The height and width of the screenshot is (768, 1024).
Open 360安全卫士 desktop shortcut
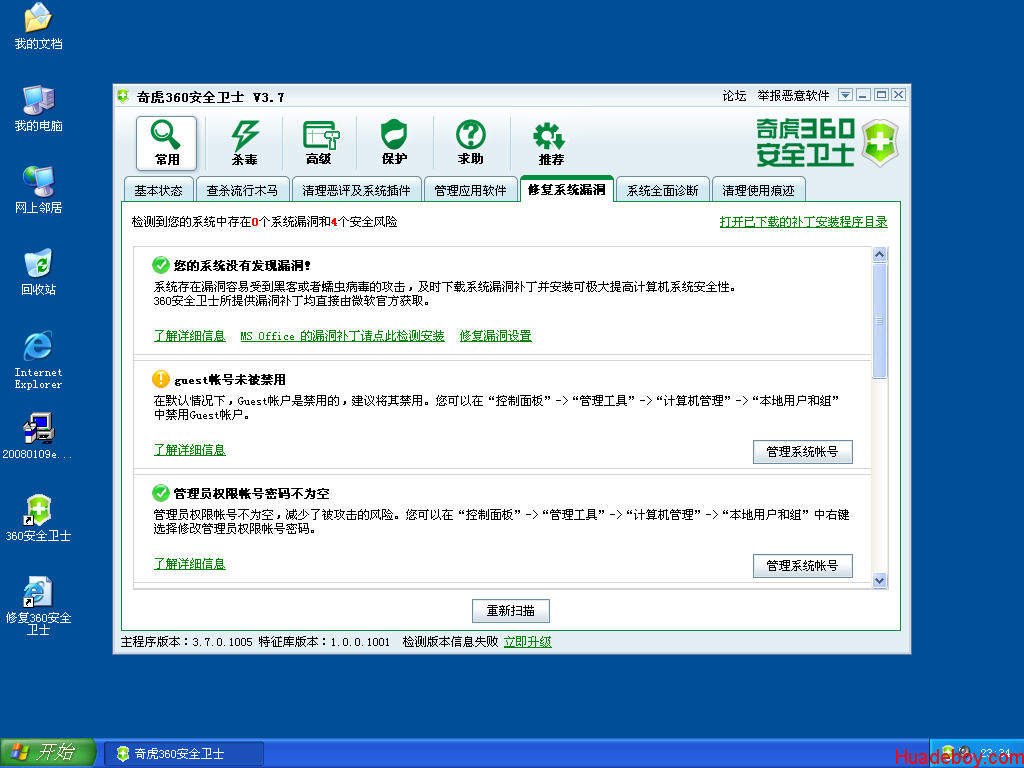pos(38,519)
